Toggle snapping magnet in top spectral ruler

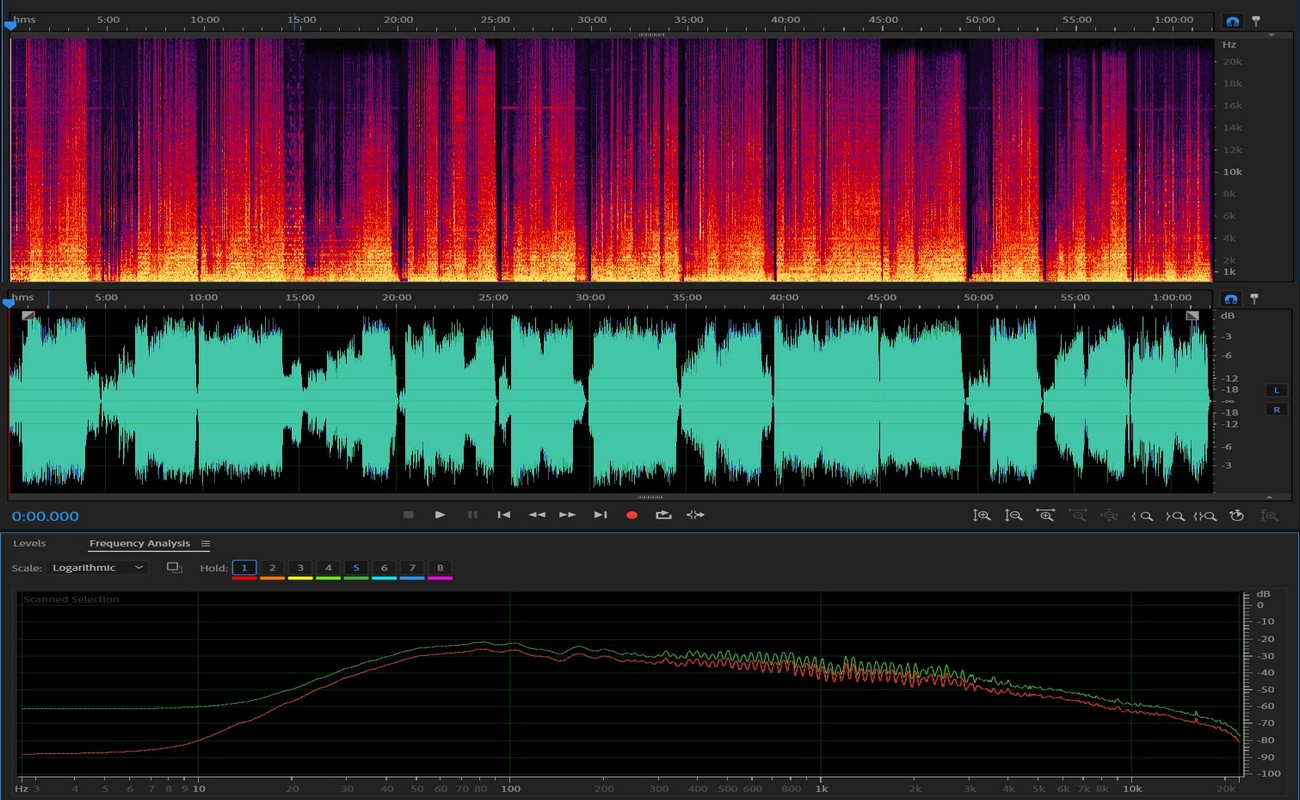[x=1232, y=21]
